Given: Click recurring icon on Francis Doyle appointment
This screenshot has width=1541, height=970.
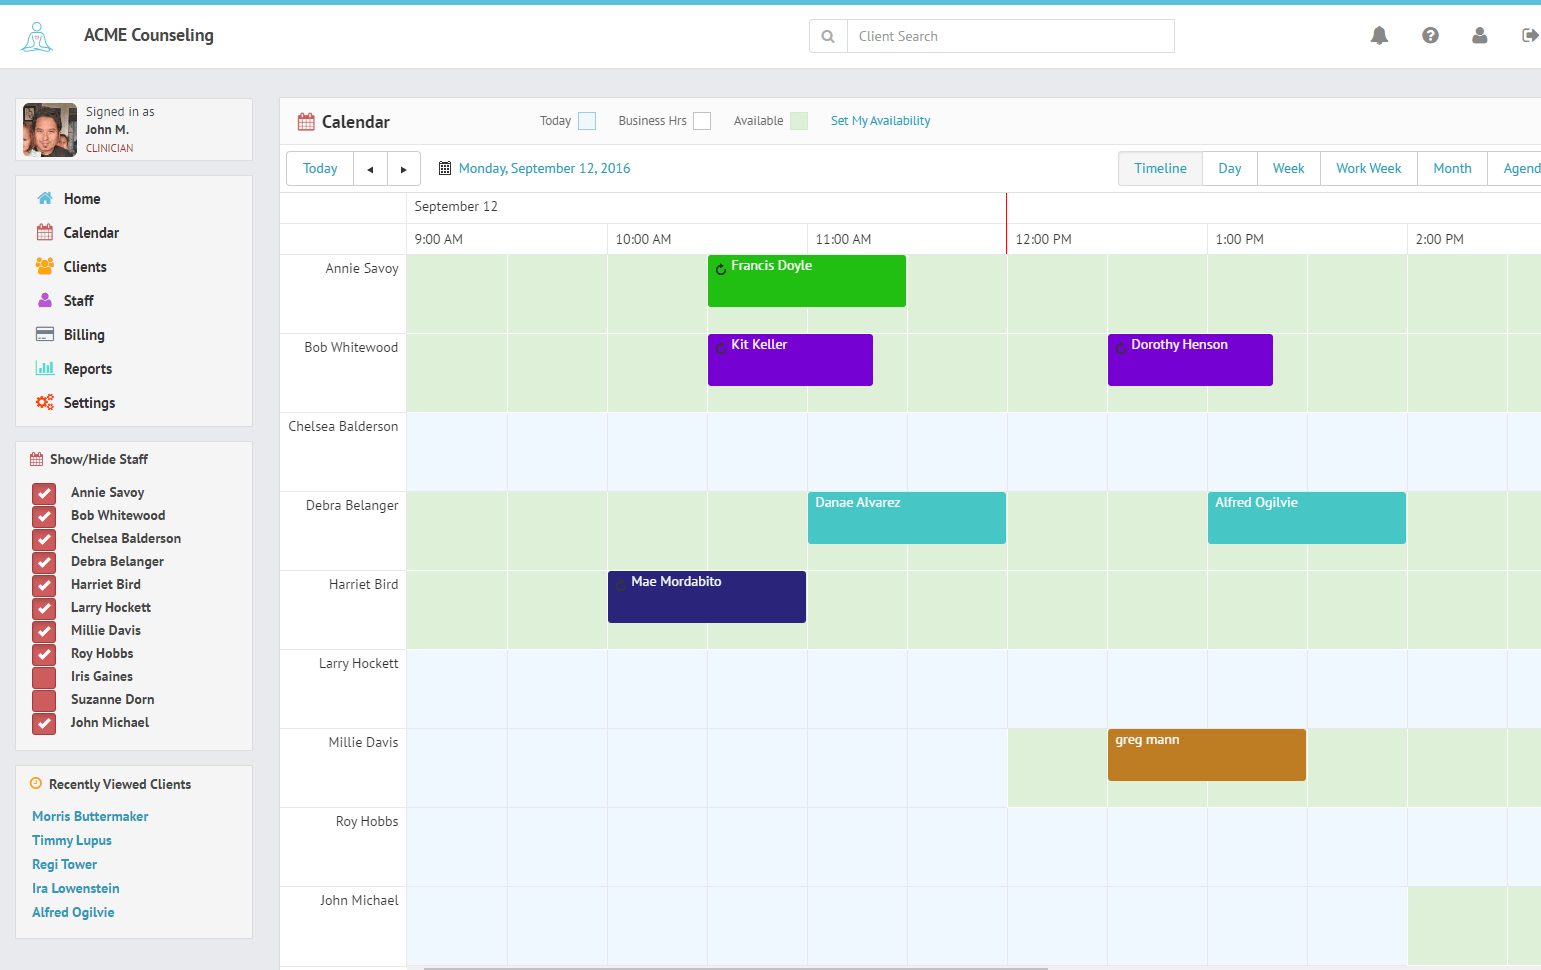Looking at the screenshot, I should click(720, 269).
